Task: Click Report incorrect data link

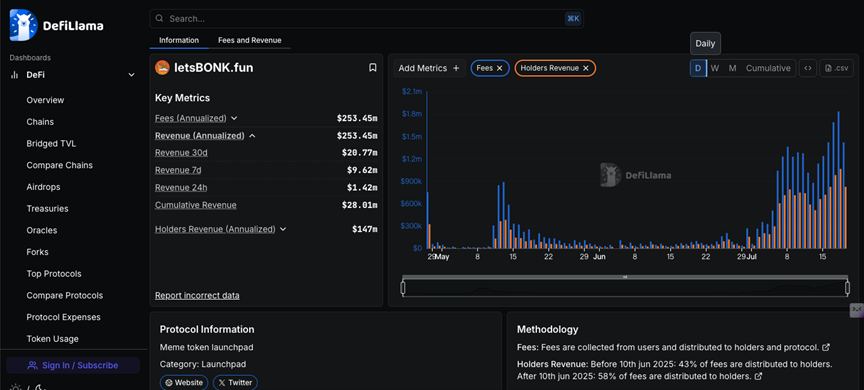Action: coord(197,295)
